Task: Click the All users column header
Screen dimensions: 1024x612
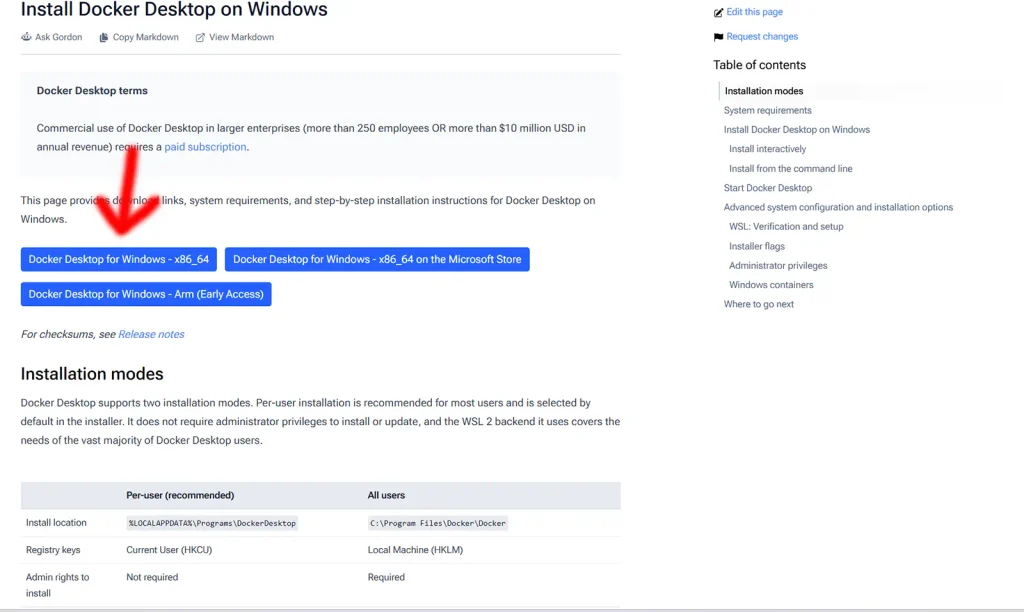Action: [x=386, y=495]
